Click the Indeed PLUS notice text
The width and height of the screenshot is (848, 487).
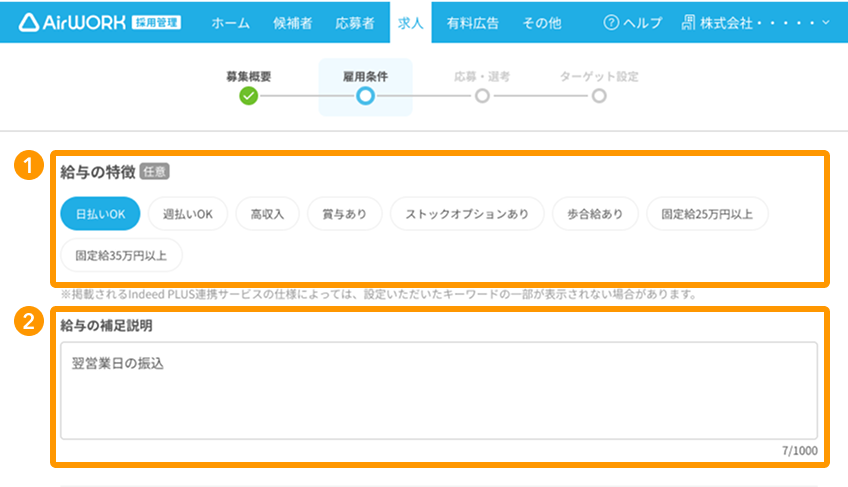pyautogui.click(x=379, y=294)
